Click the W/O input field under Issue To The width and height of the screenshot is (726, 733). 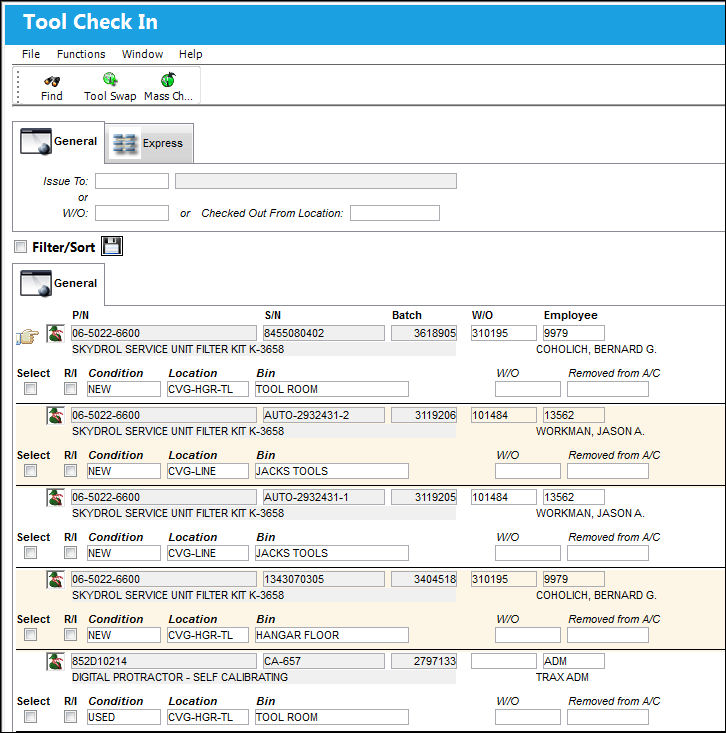coord(132,213)
